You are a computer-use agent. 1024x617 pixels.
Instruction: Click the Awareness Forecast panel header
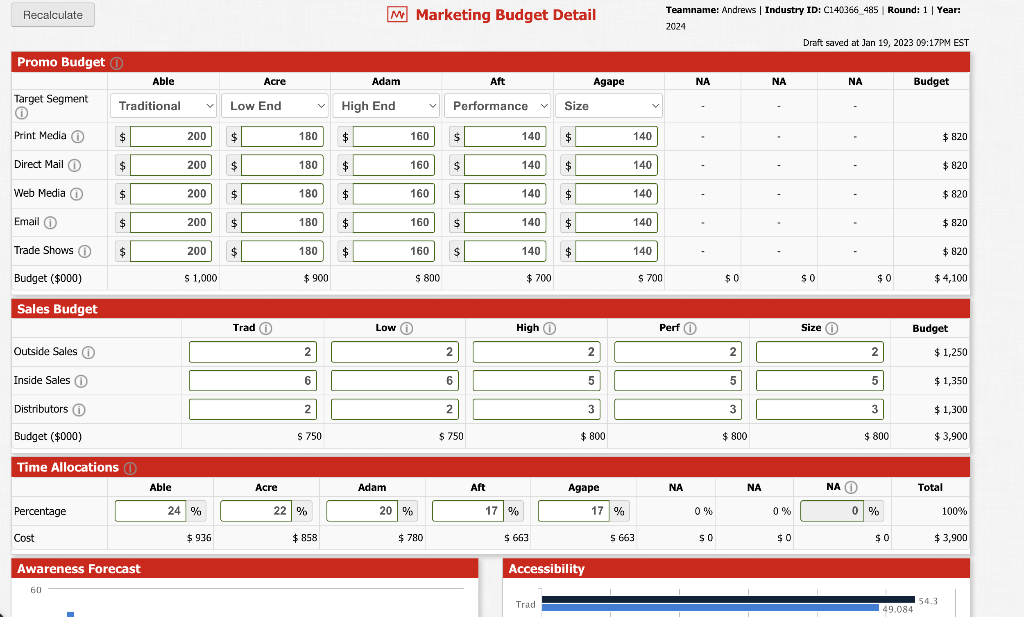(245, 569)
